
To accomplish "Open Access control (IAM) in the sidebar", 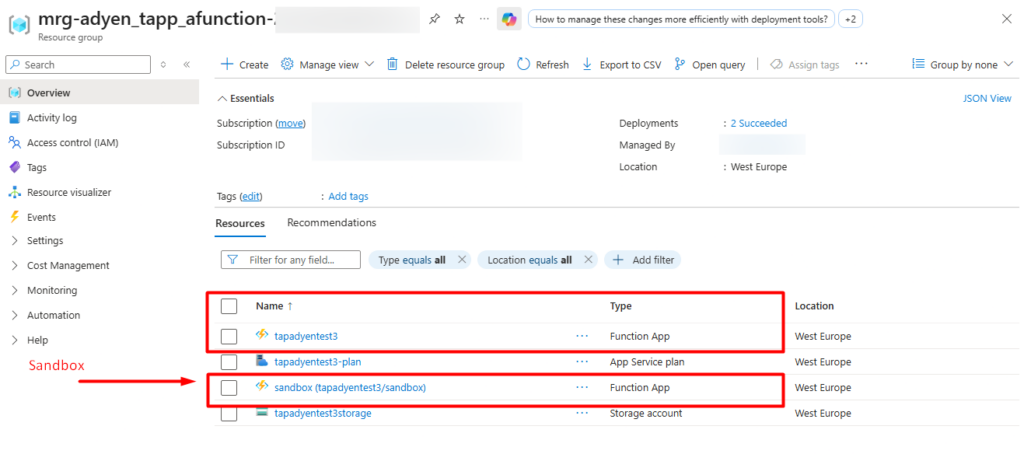I will [x=72, y=143].
